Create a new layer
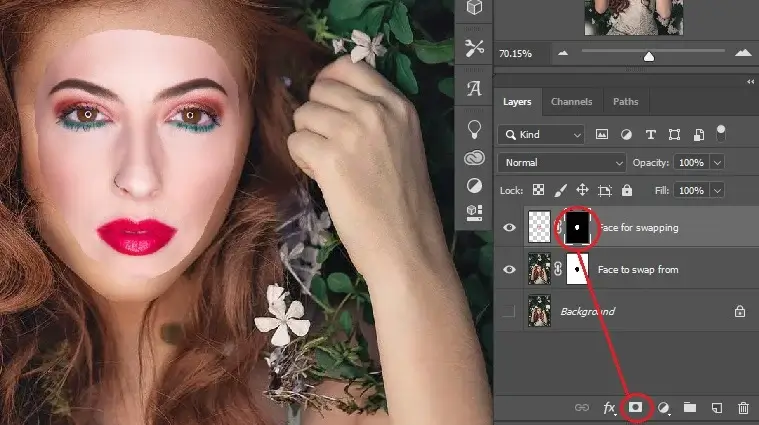Viewport: 759px width, 425px height. 717,408
